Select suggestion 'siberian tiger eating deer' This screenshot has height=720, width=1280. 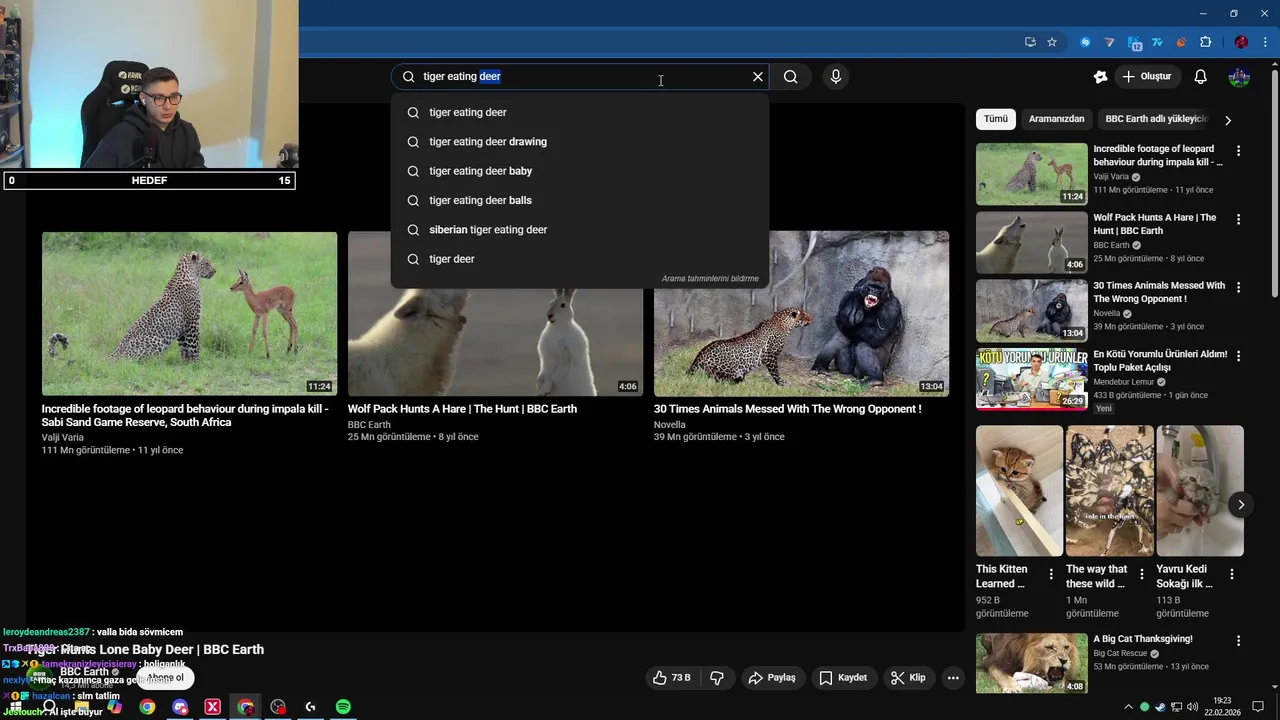click(x=580, y=230)
